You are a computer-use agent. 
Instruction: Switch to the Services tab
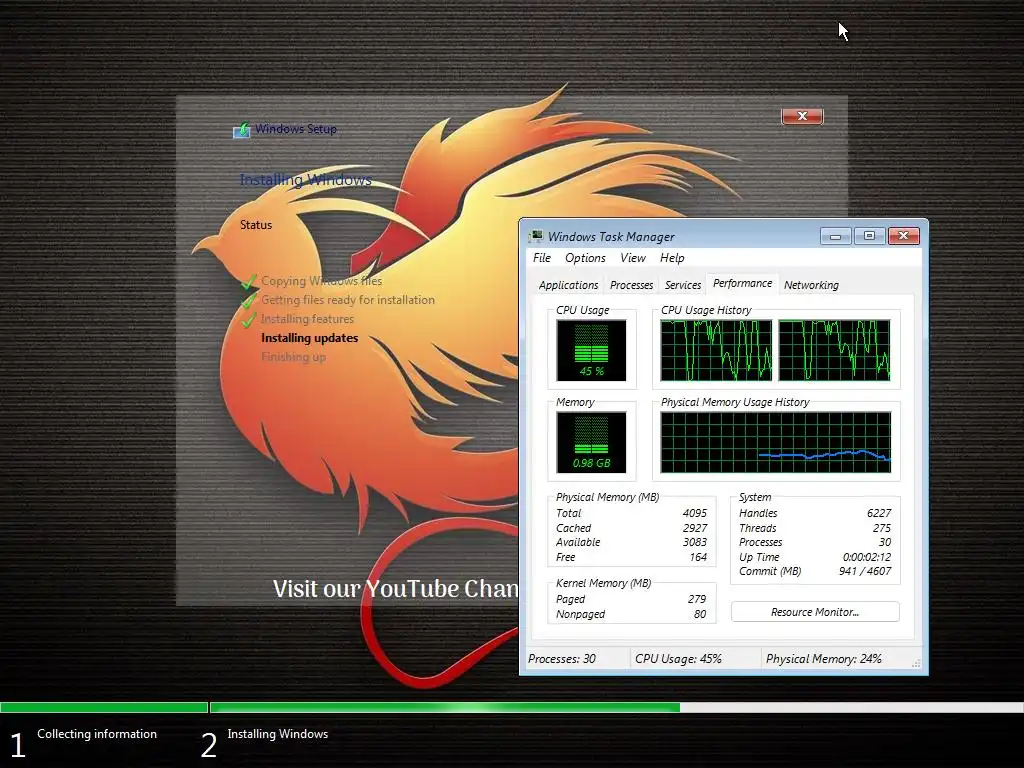(682, 285)
